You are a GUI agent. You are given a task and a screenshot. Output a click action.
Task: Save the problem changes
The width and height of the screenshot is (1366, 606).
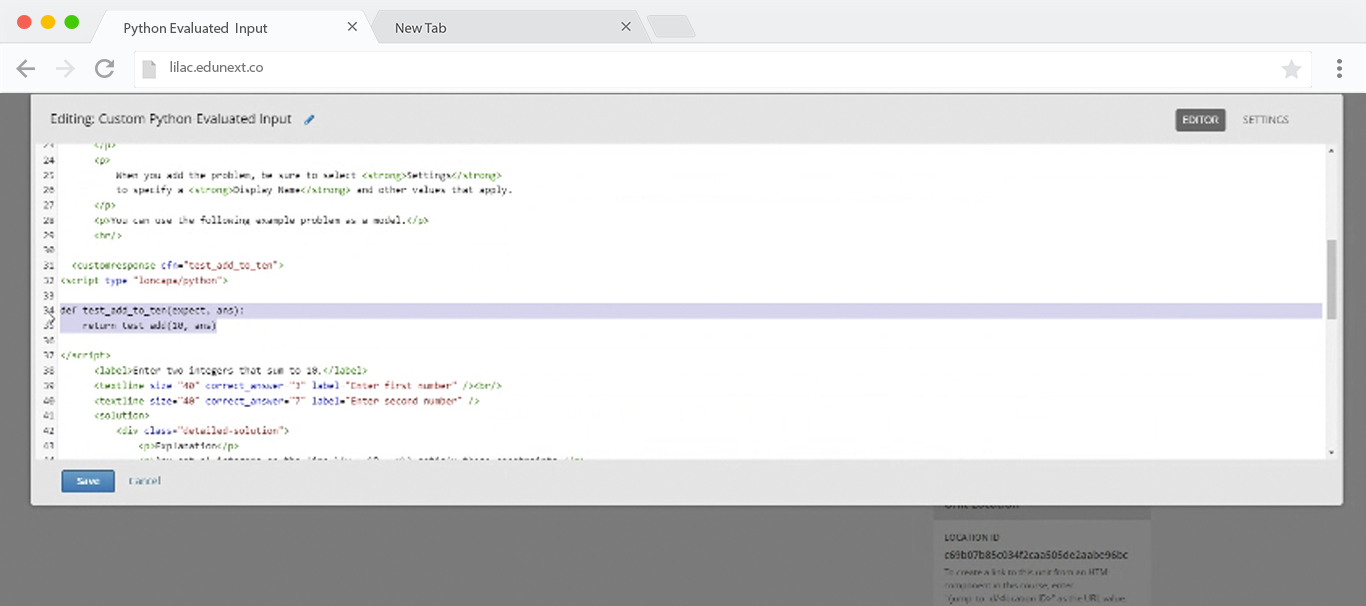click(88, 481)
